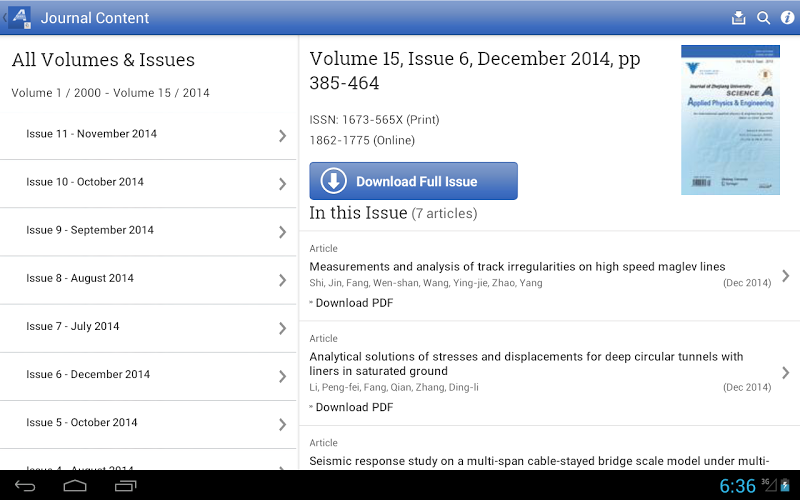Open the journal cover thumbnail
Image resolution: width=800 pixels, height=500 pixels.
[x=716, y=119]
